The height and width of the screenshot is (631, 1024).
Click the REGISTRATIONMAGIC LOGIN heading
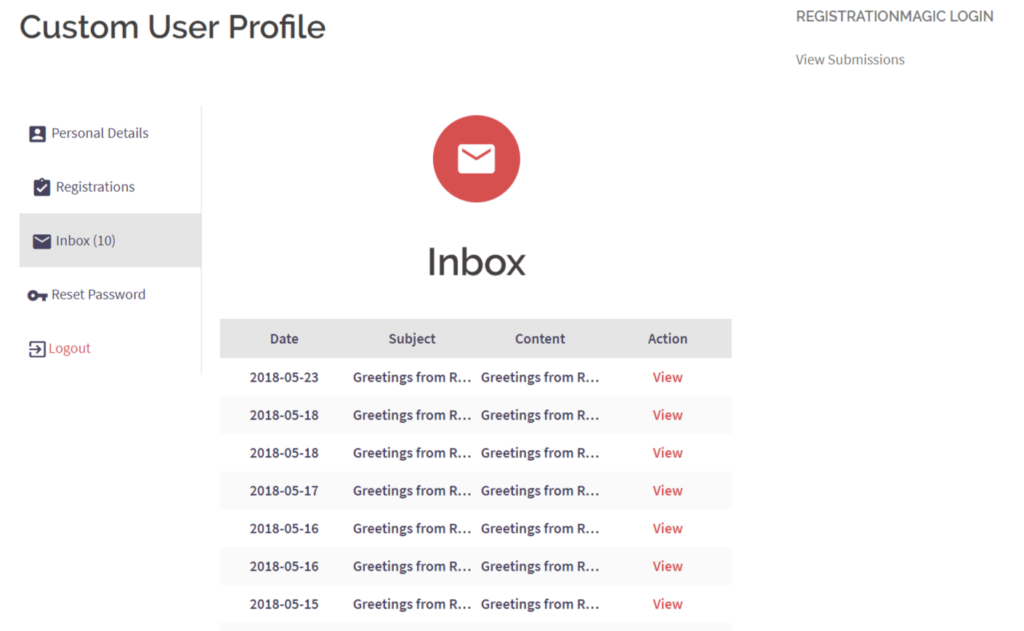click(x=894, y=16)
